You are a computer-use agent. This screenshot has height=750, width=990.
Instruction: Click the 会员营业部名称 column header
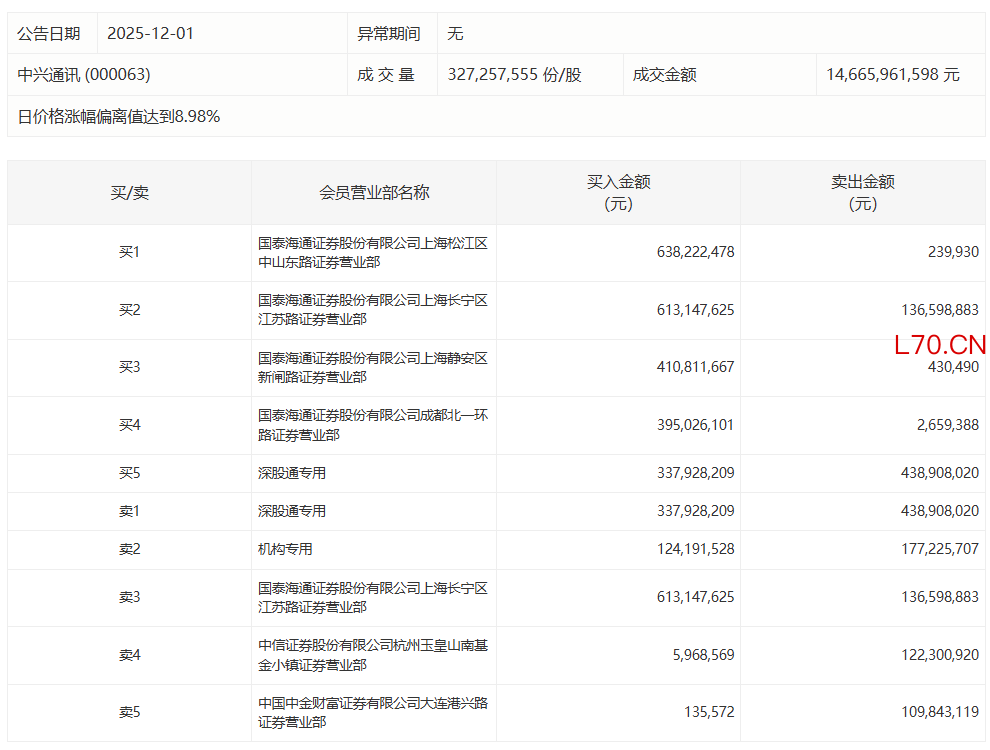point(374,192)
